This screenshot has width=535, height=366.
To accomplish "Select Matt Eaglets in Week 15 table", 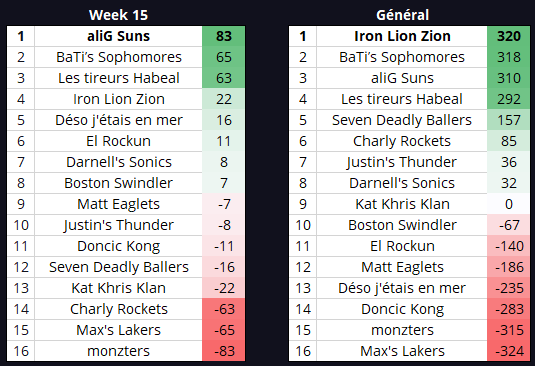I will tap(118, 204).
